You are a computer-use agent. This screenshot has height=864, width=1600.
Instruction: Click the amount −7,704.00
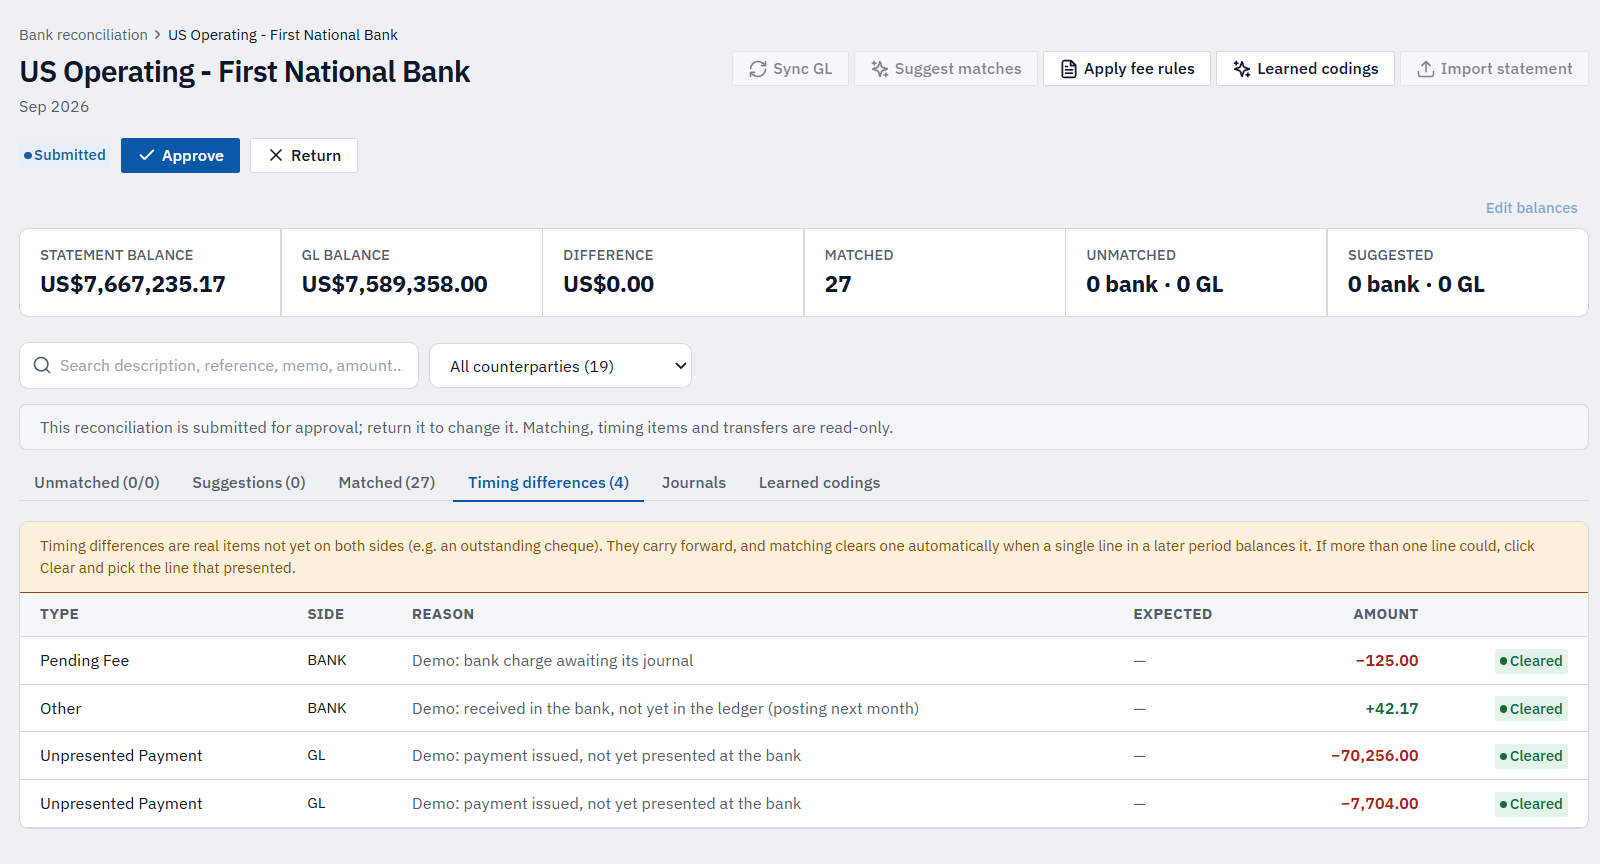(x=1380, y=804)
